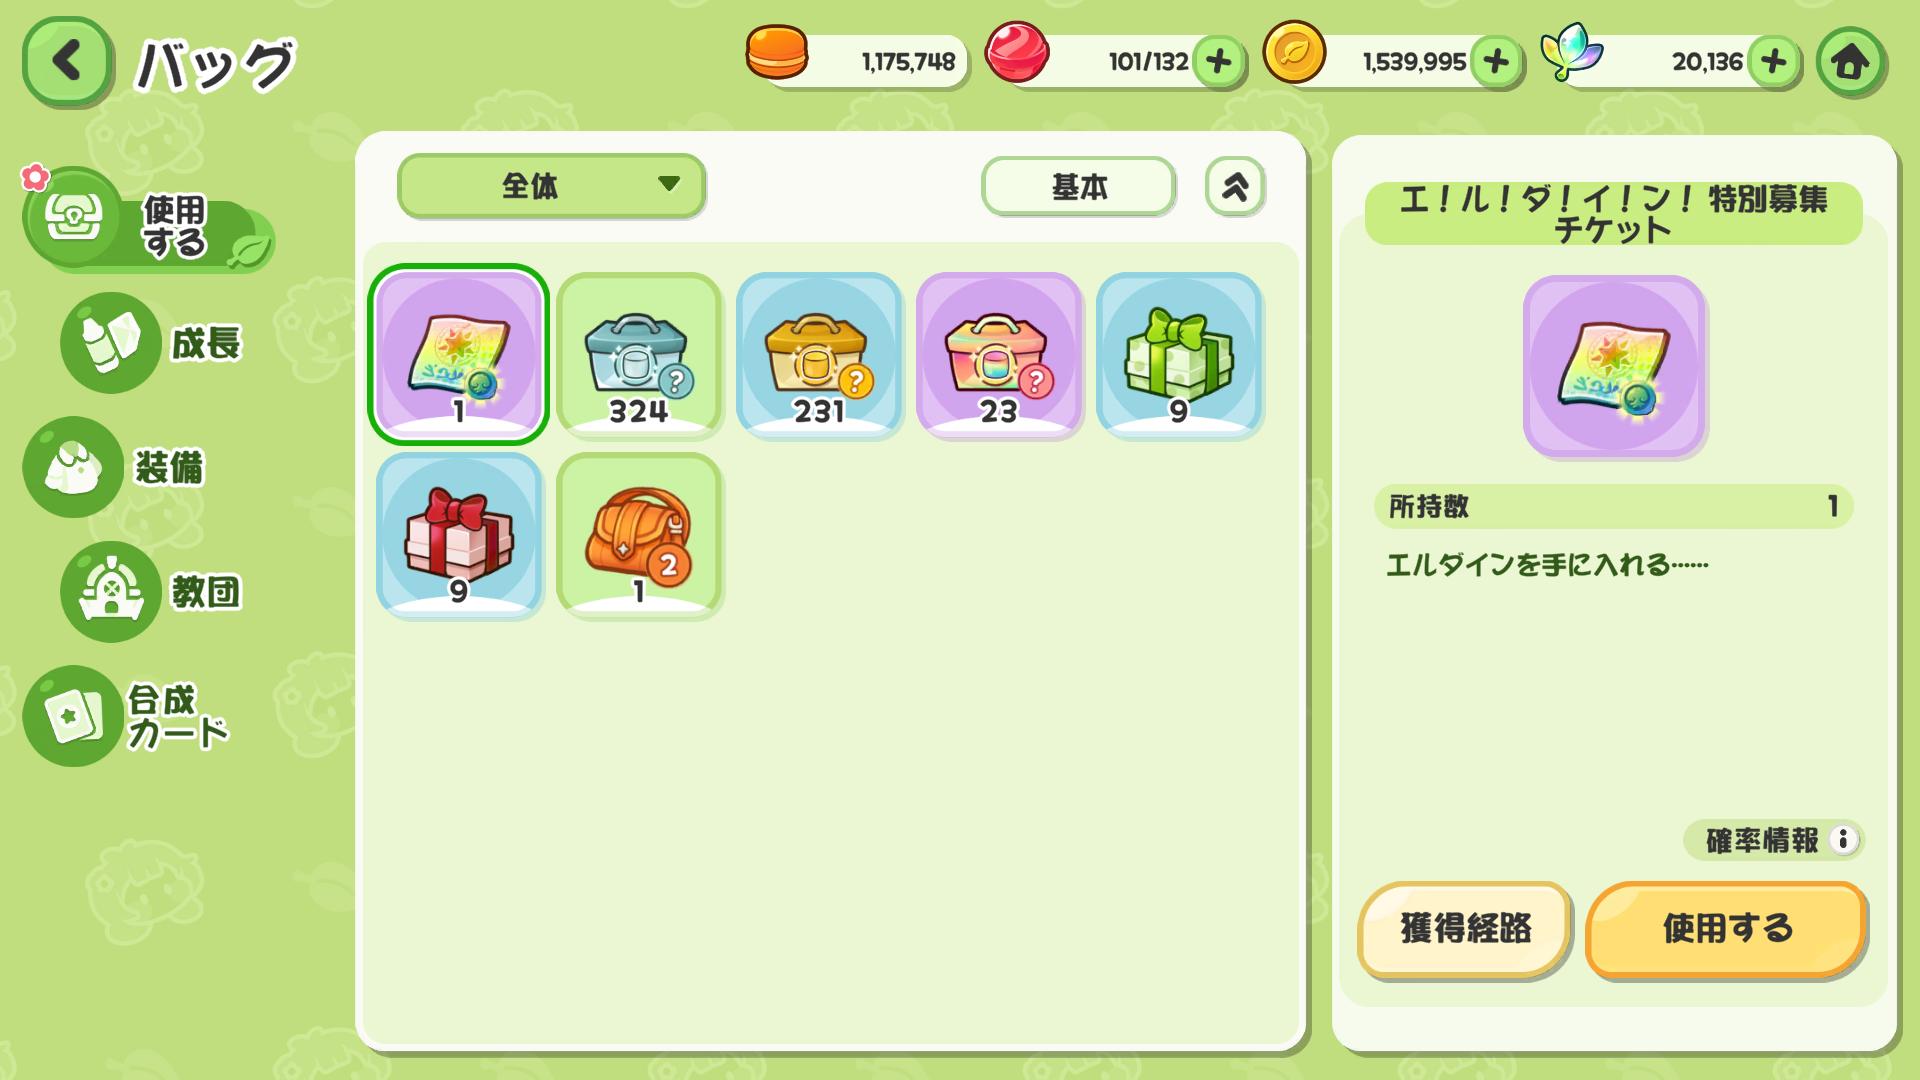This screenshot has width=1920, height=1080.
Task: Change the 基本 sort option
Action: (1078, 186)
